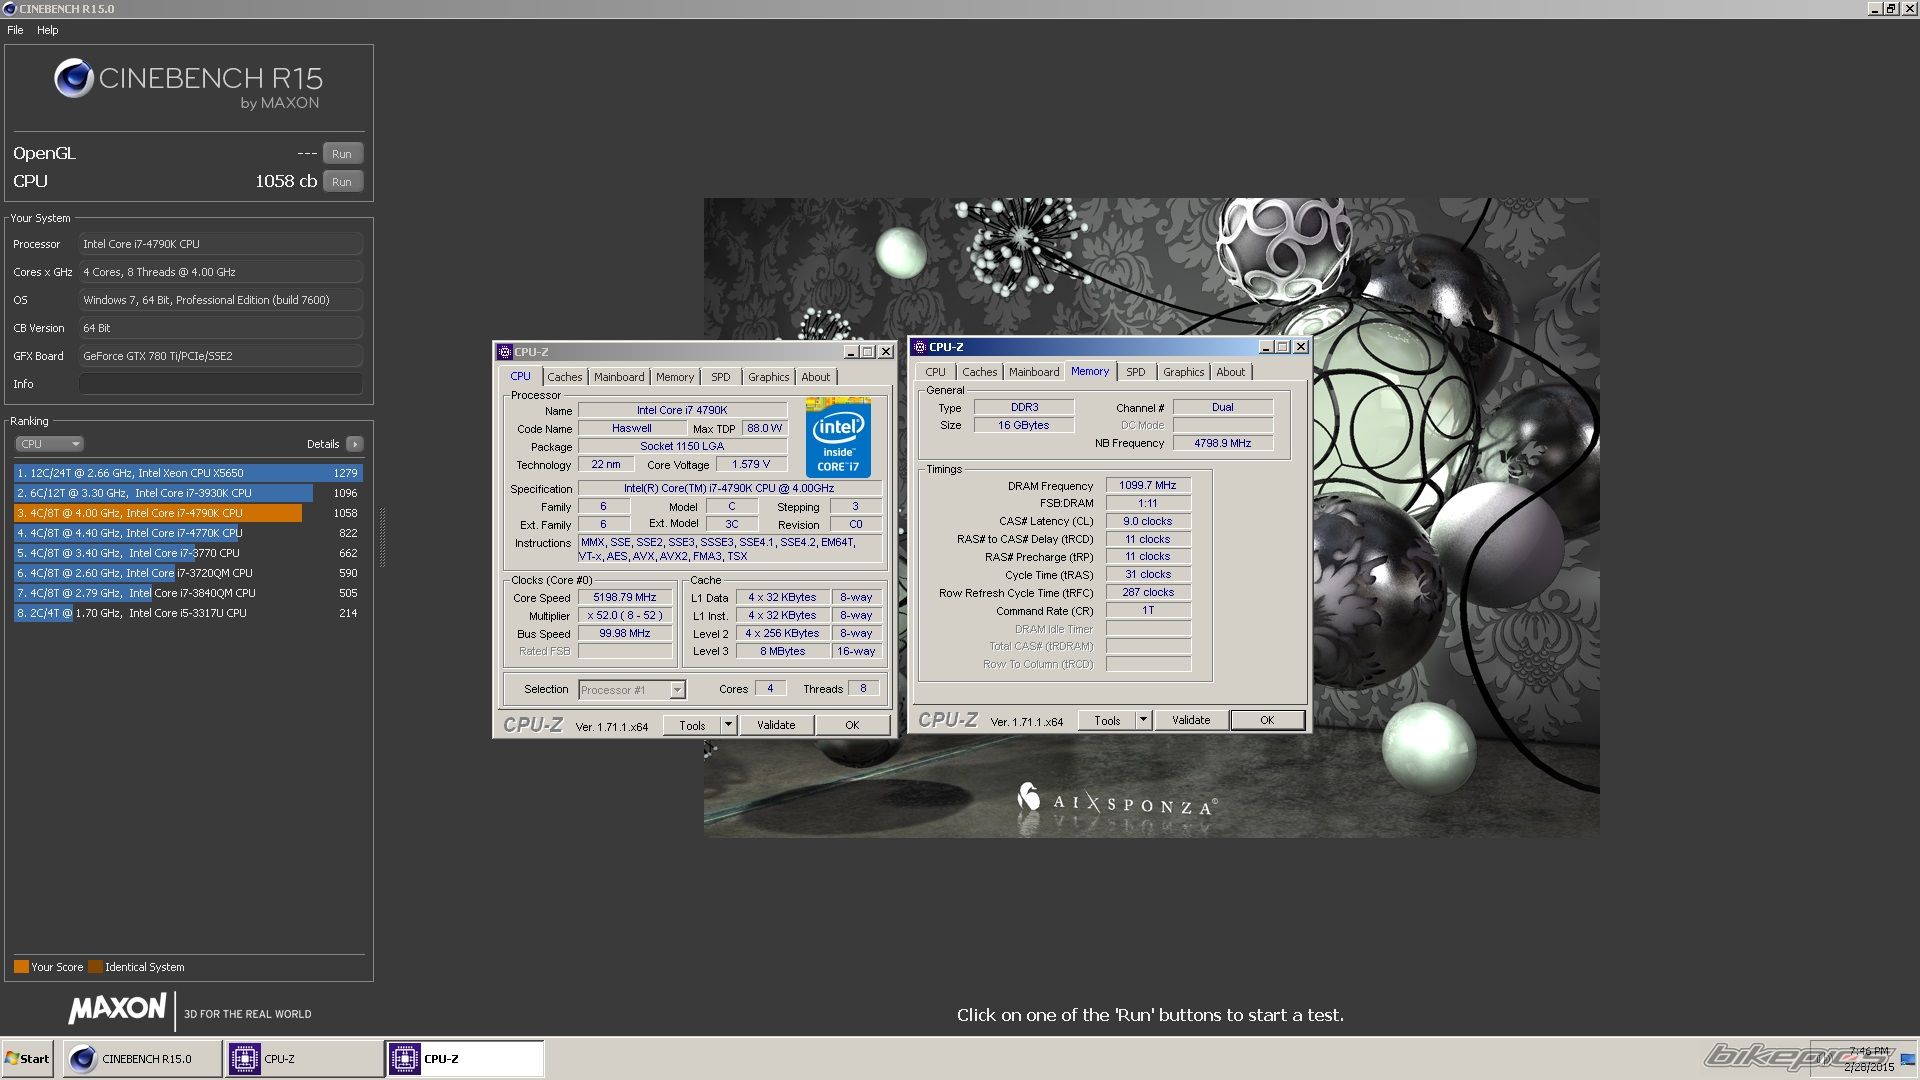This screenshot has height=1080, width=1920.
Task: Switch to About tab in left CPU-Z
Action: coord(815,377)
